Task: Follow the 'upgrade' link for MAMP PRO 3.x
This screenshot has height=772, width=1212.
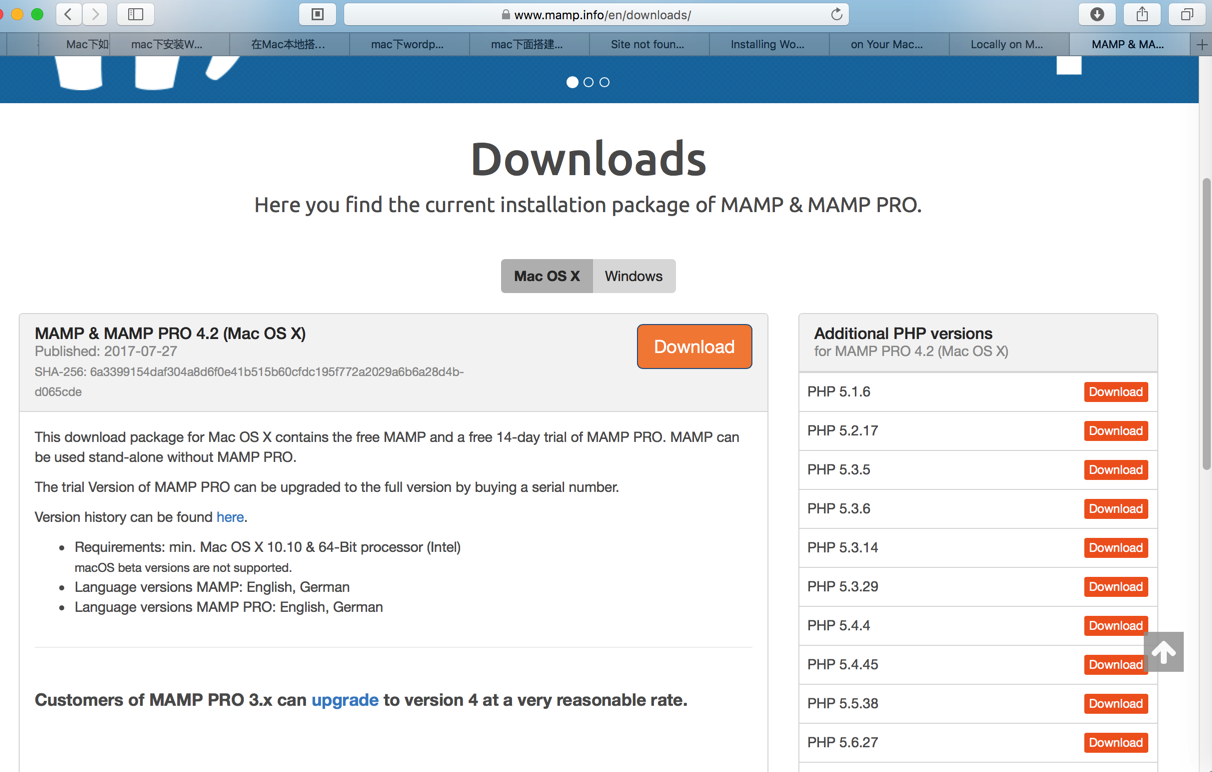Action: pyautogui.click(x=345, y=700)
